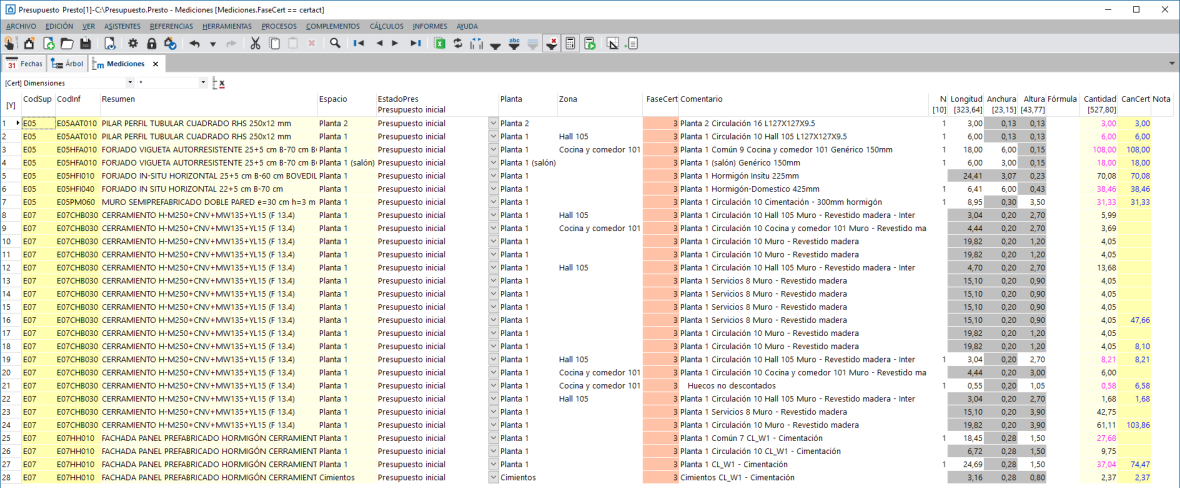
Task: Open EstadoPres dropdown in row 5
Action: [x=494, y=175]
